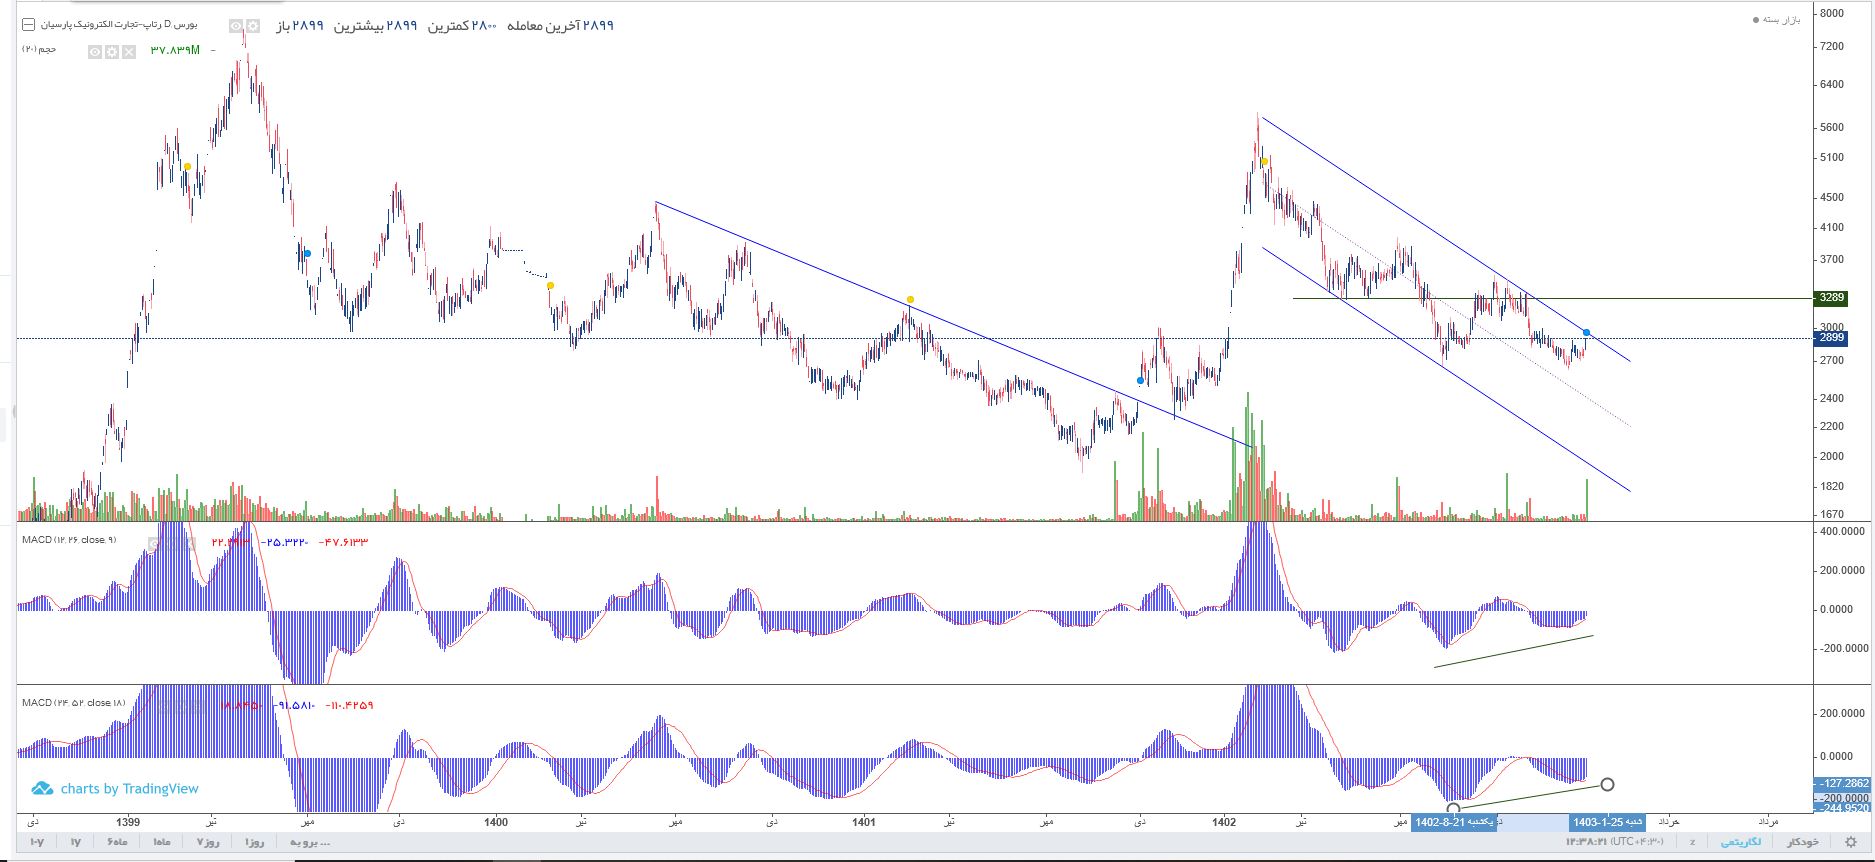Screen dimensions: 1875x862
Task: Switch to 6 month (۶ماه) range
Action: tap(116, 842)
